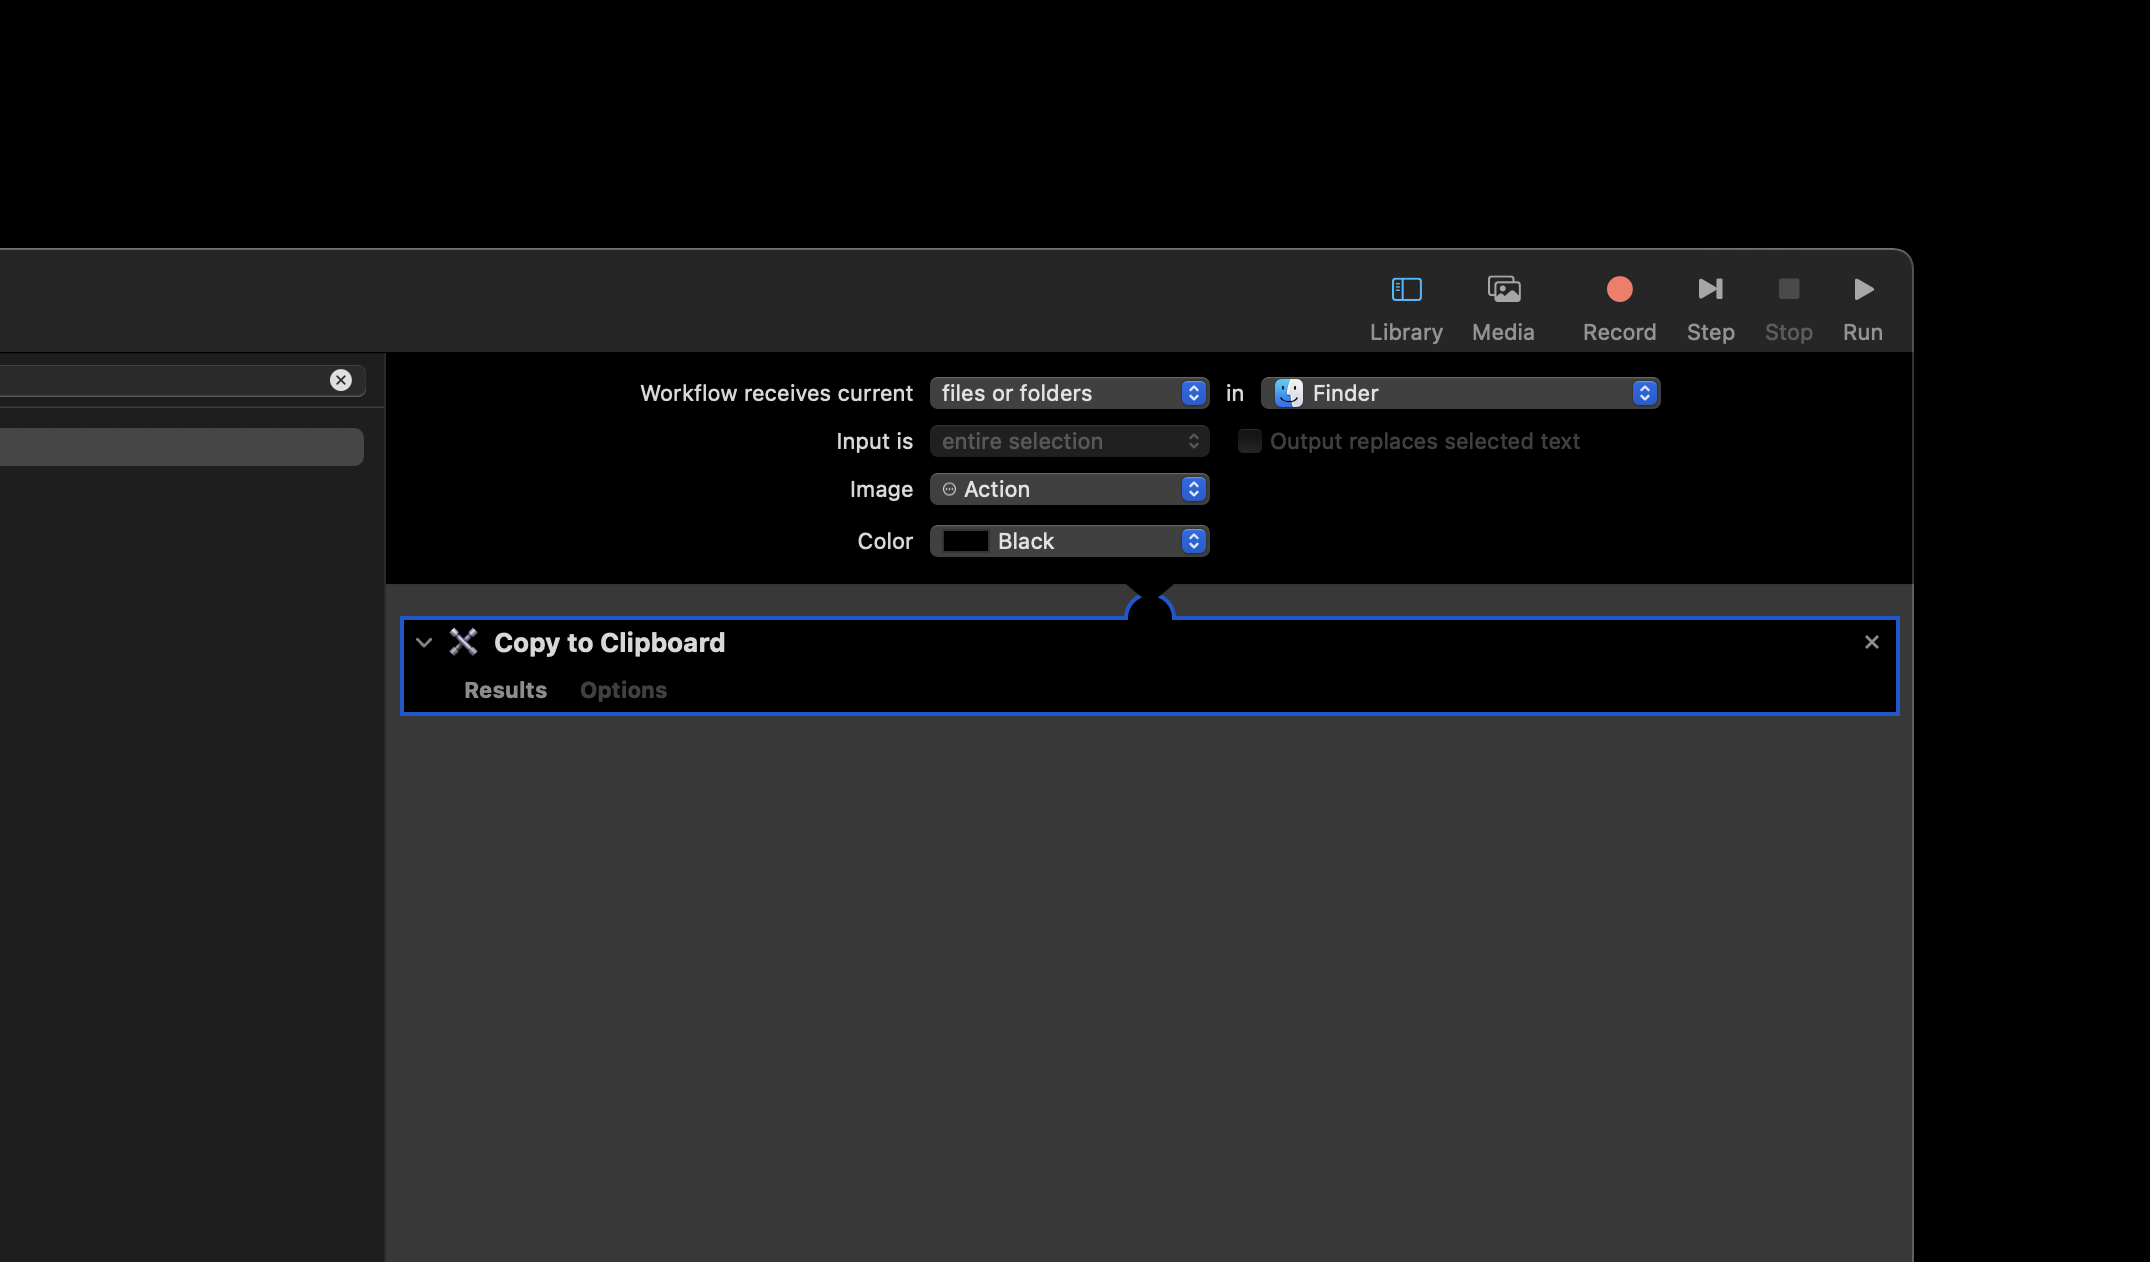Select the entire selection Input is dropdown
This screenshot has height=1262, width=2150.
pyautogui.click(x=1068, y=440)
